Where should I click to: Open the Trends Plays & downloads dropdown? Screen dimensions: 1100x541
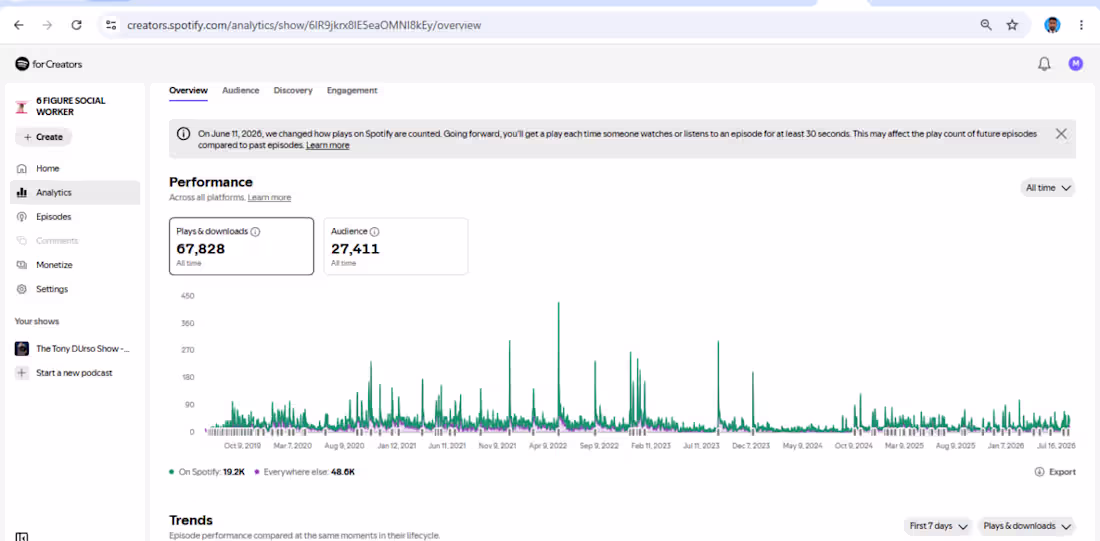pos(1026,526)
